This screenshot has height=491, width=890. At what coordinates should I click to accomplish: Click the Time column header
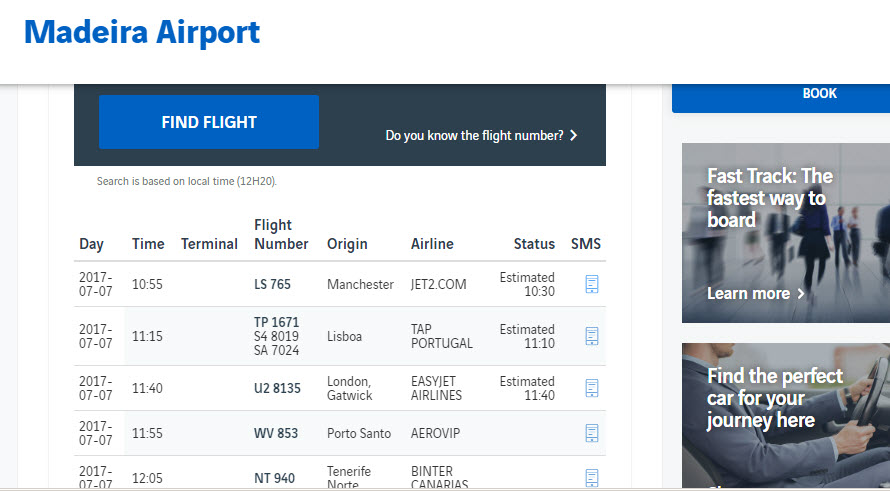[148, 244]
